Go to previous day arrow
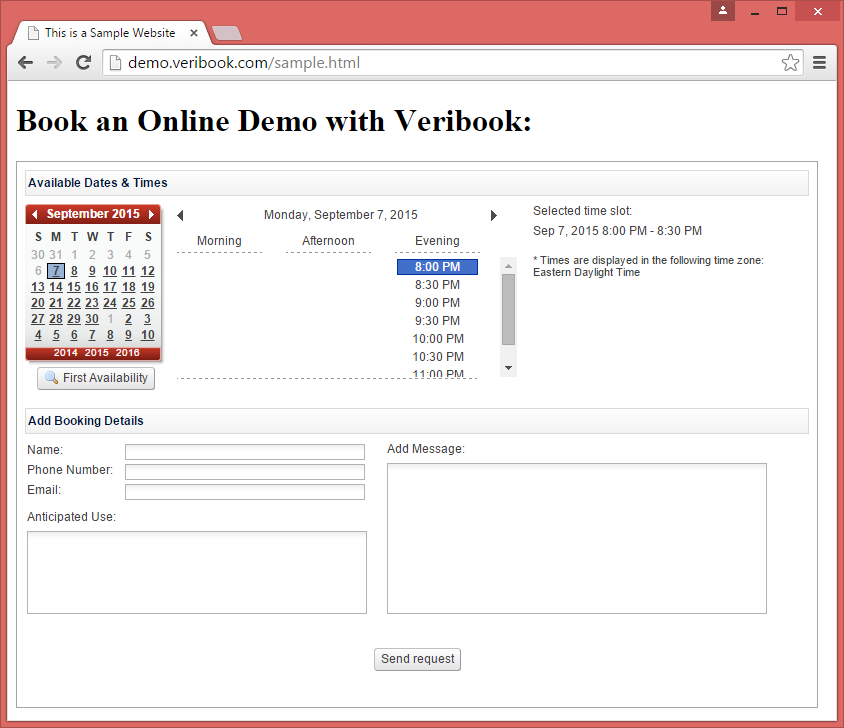Screen dimensions: 844x728 (x=180, y=215)
